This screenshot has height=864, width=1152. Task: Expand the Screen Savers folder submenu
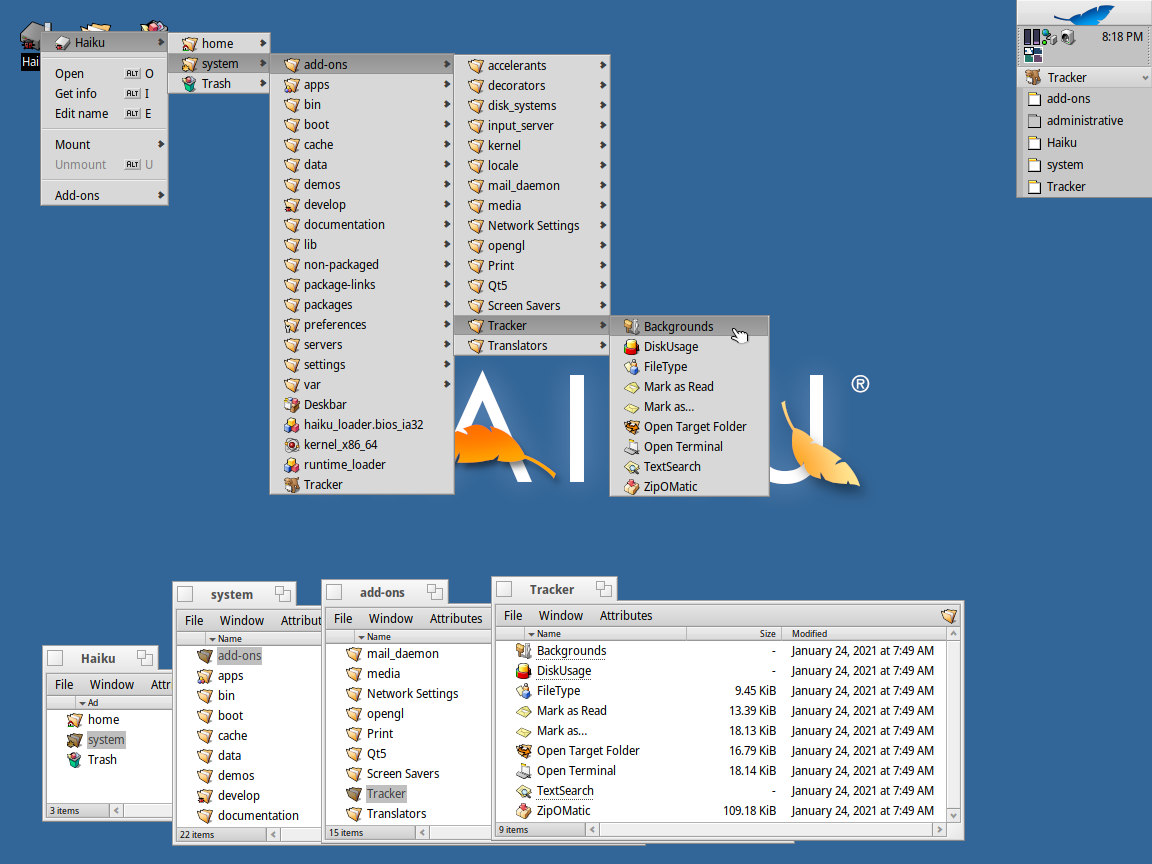pyautogui.click(x=602, y=305)
